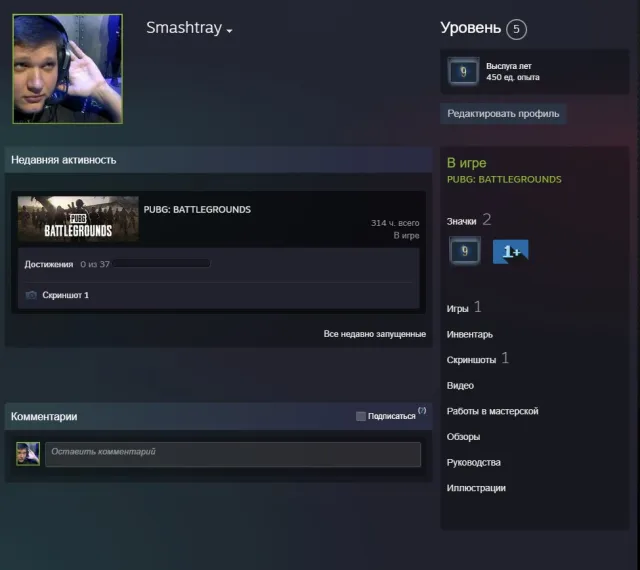Open the Smashtray name dropdown arrow
The image size is (640, 570).
(x=229, y=31)
